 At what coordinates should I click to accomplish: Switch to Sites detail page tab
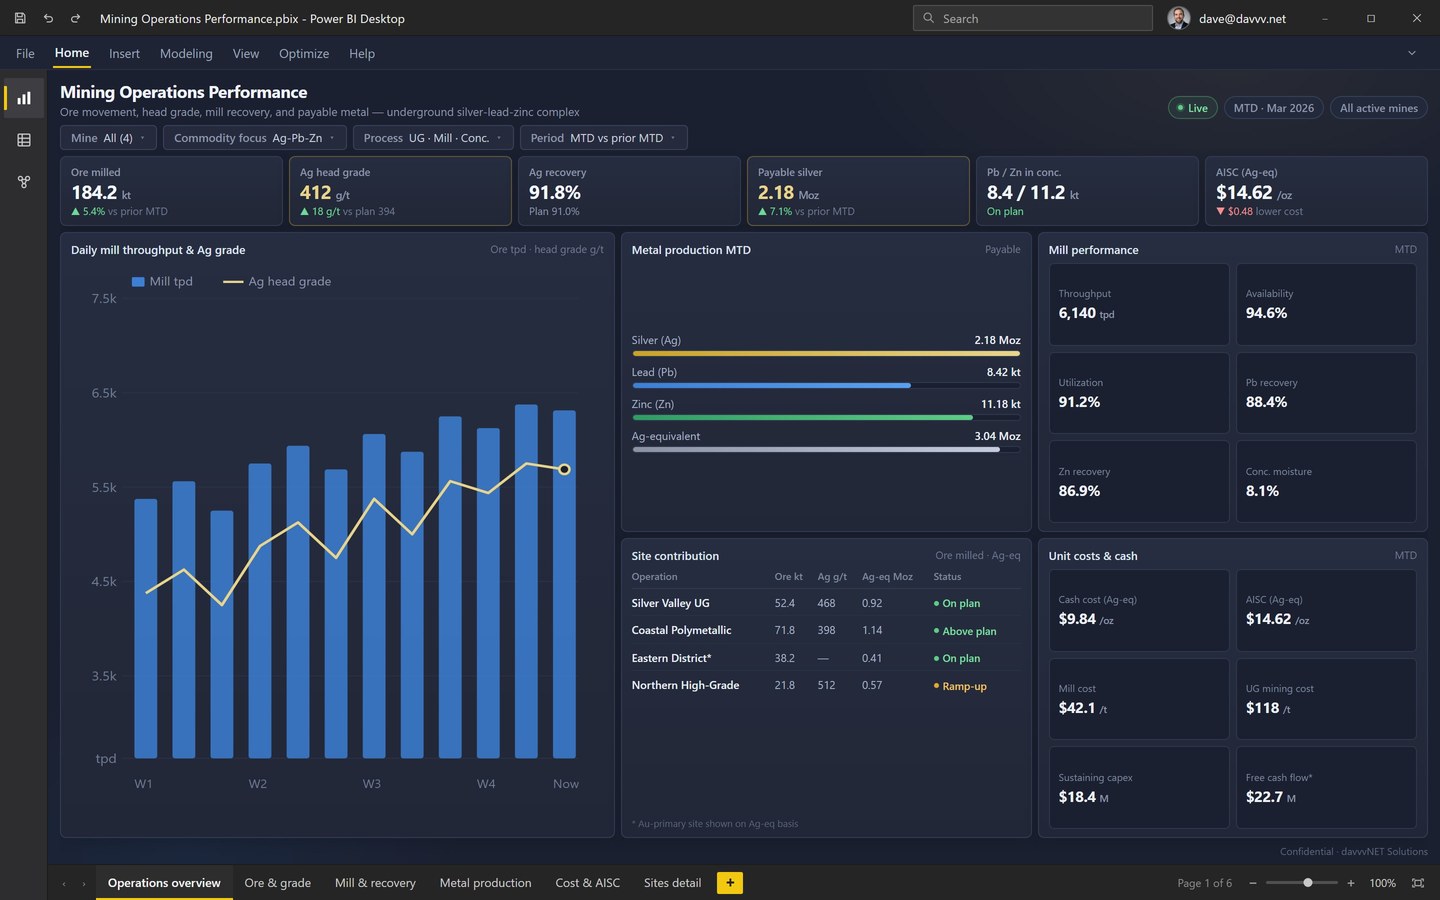[672, 883]
